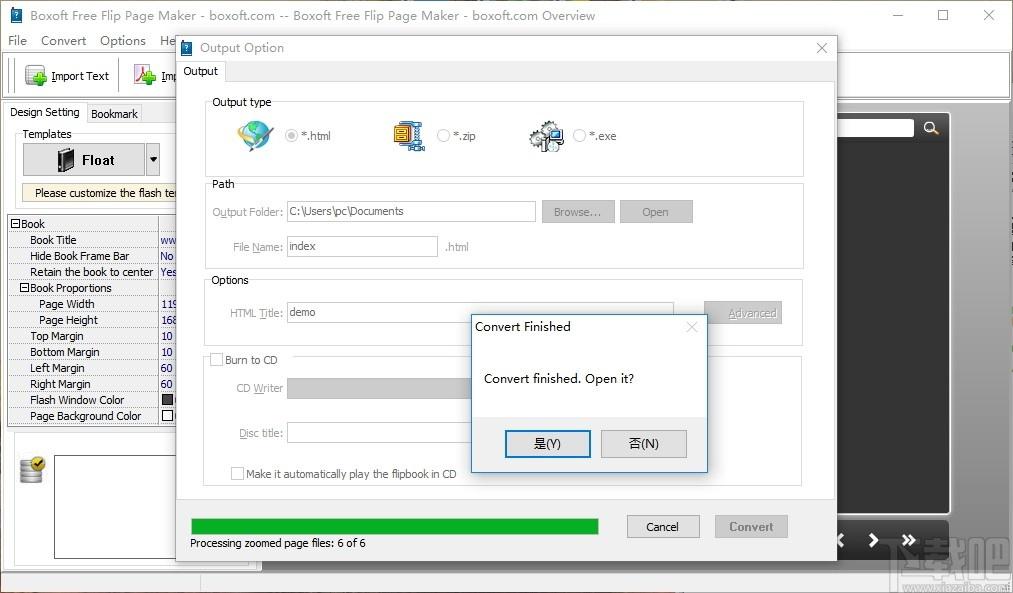Select the Hide Book Frame Bar row
Viewport: 1013px width, 593px height.
point(92,256)
